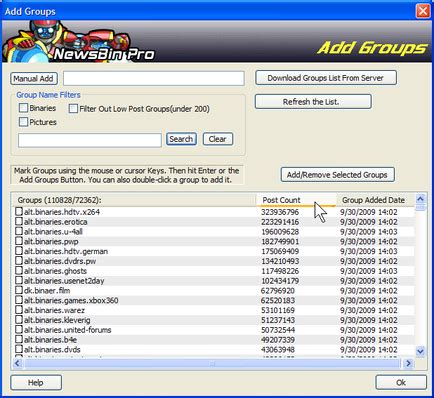This screenshot has height=398, width=434.
Task: Click the scroll up arrow of group list
Action: pos(420,199)
